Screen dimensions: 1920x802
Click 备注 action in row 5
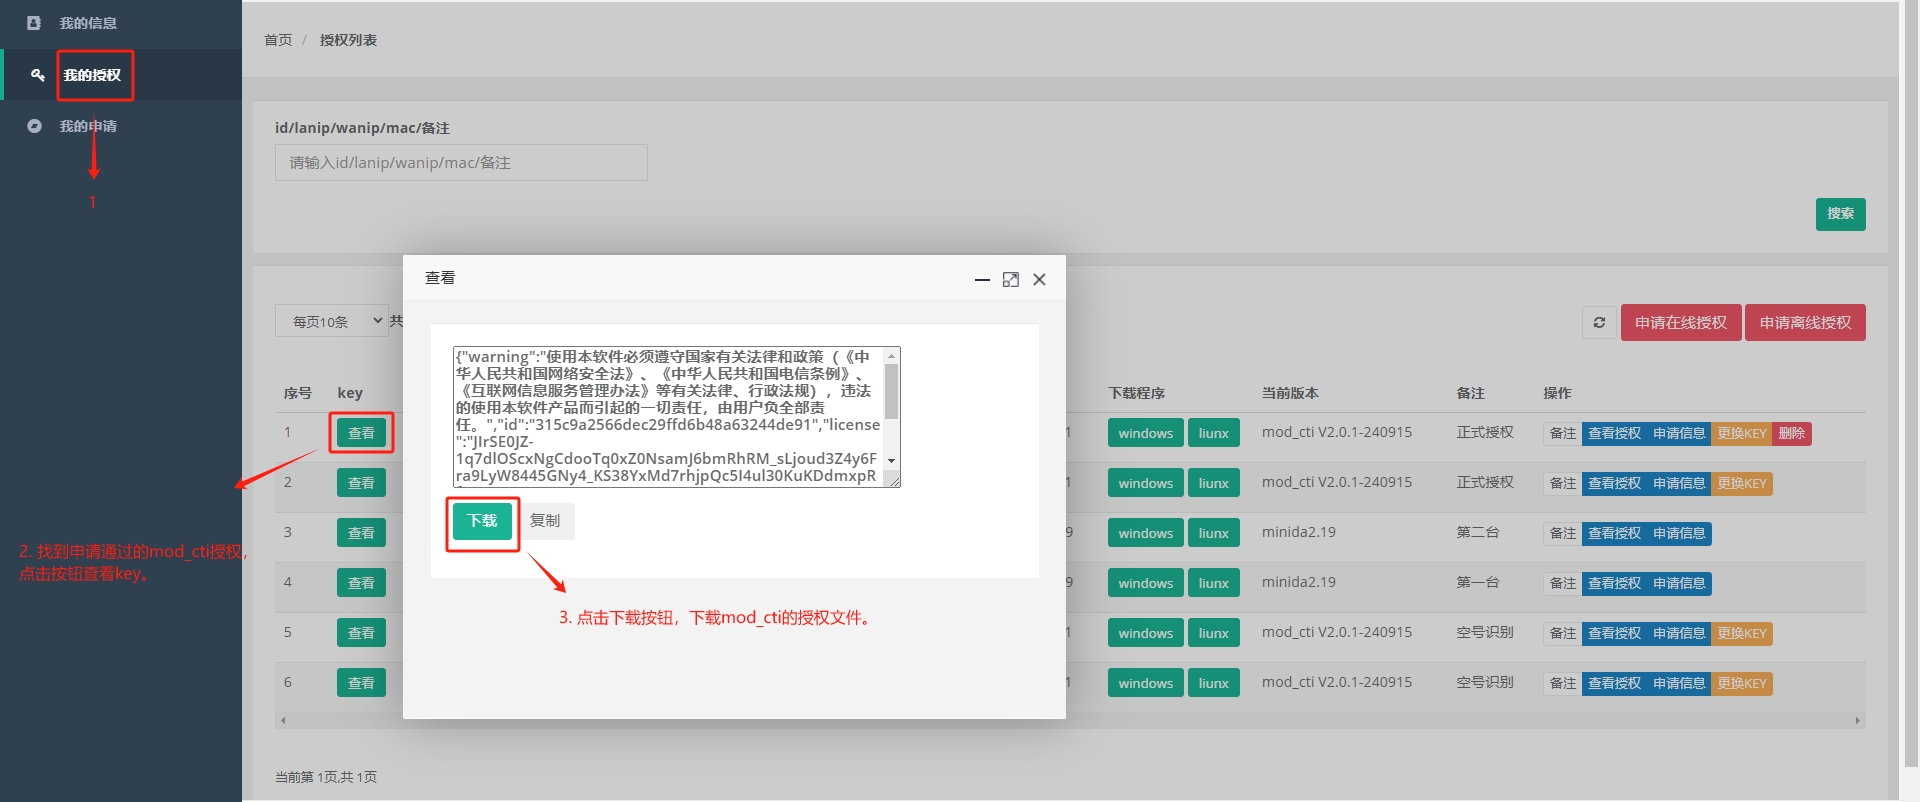(x=1562, y=633)
